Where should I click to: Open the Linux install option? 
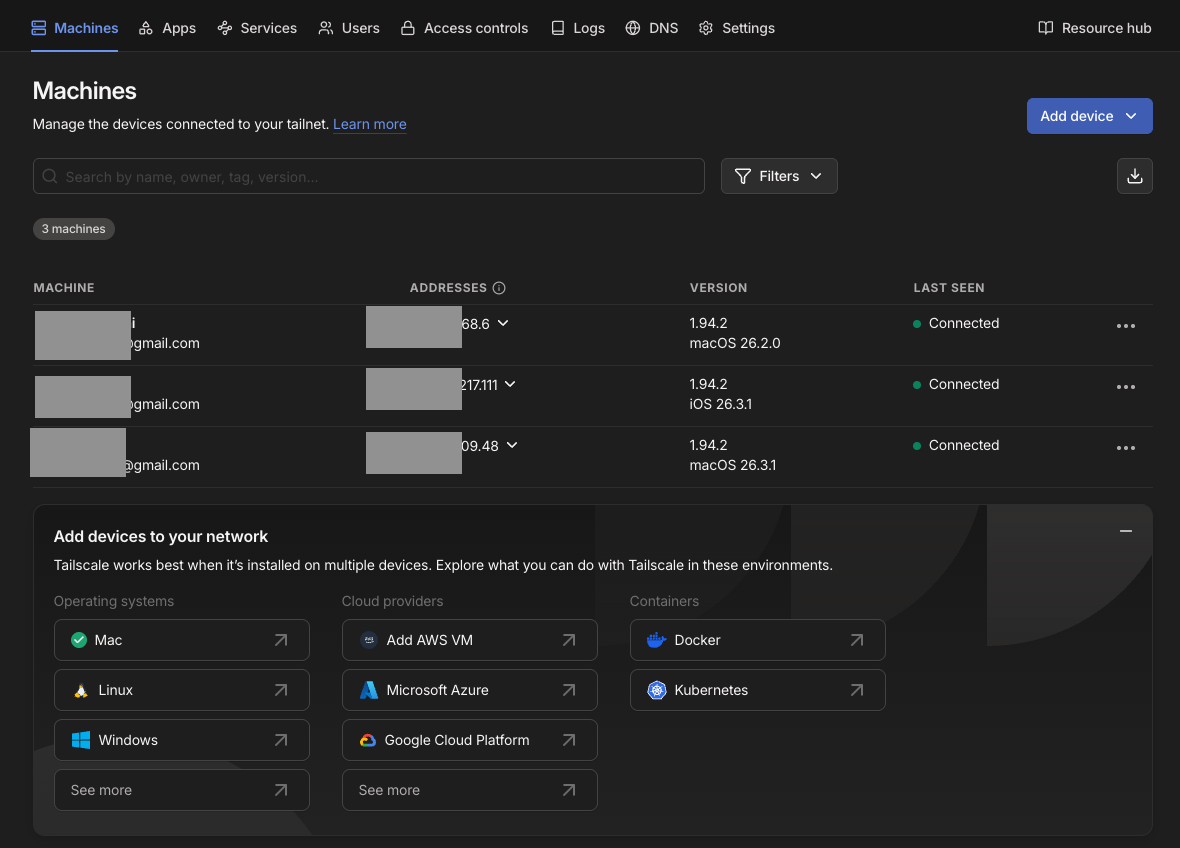point(181,690)
